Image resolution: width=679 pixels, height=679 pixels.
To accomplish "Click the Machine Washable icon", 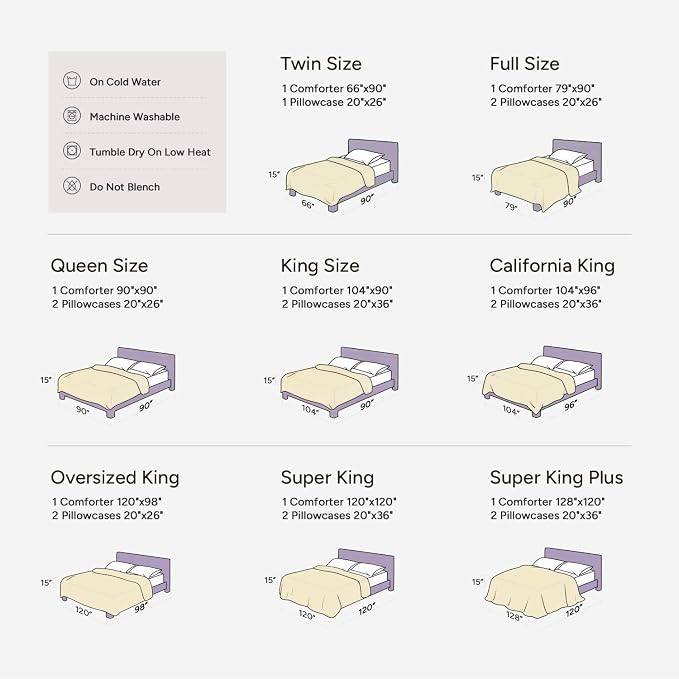I will click(72, 116).
